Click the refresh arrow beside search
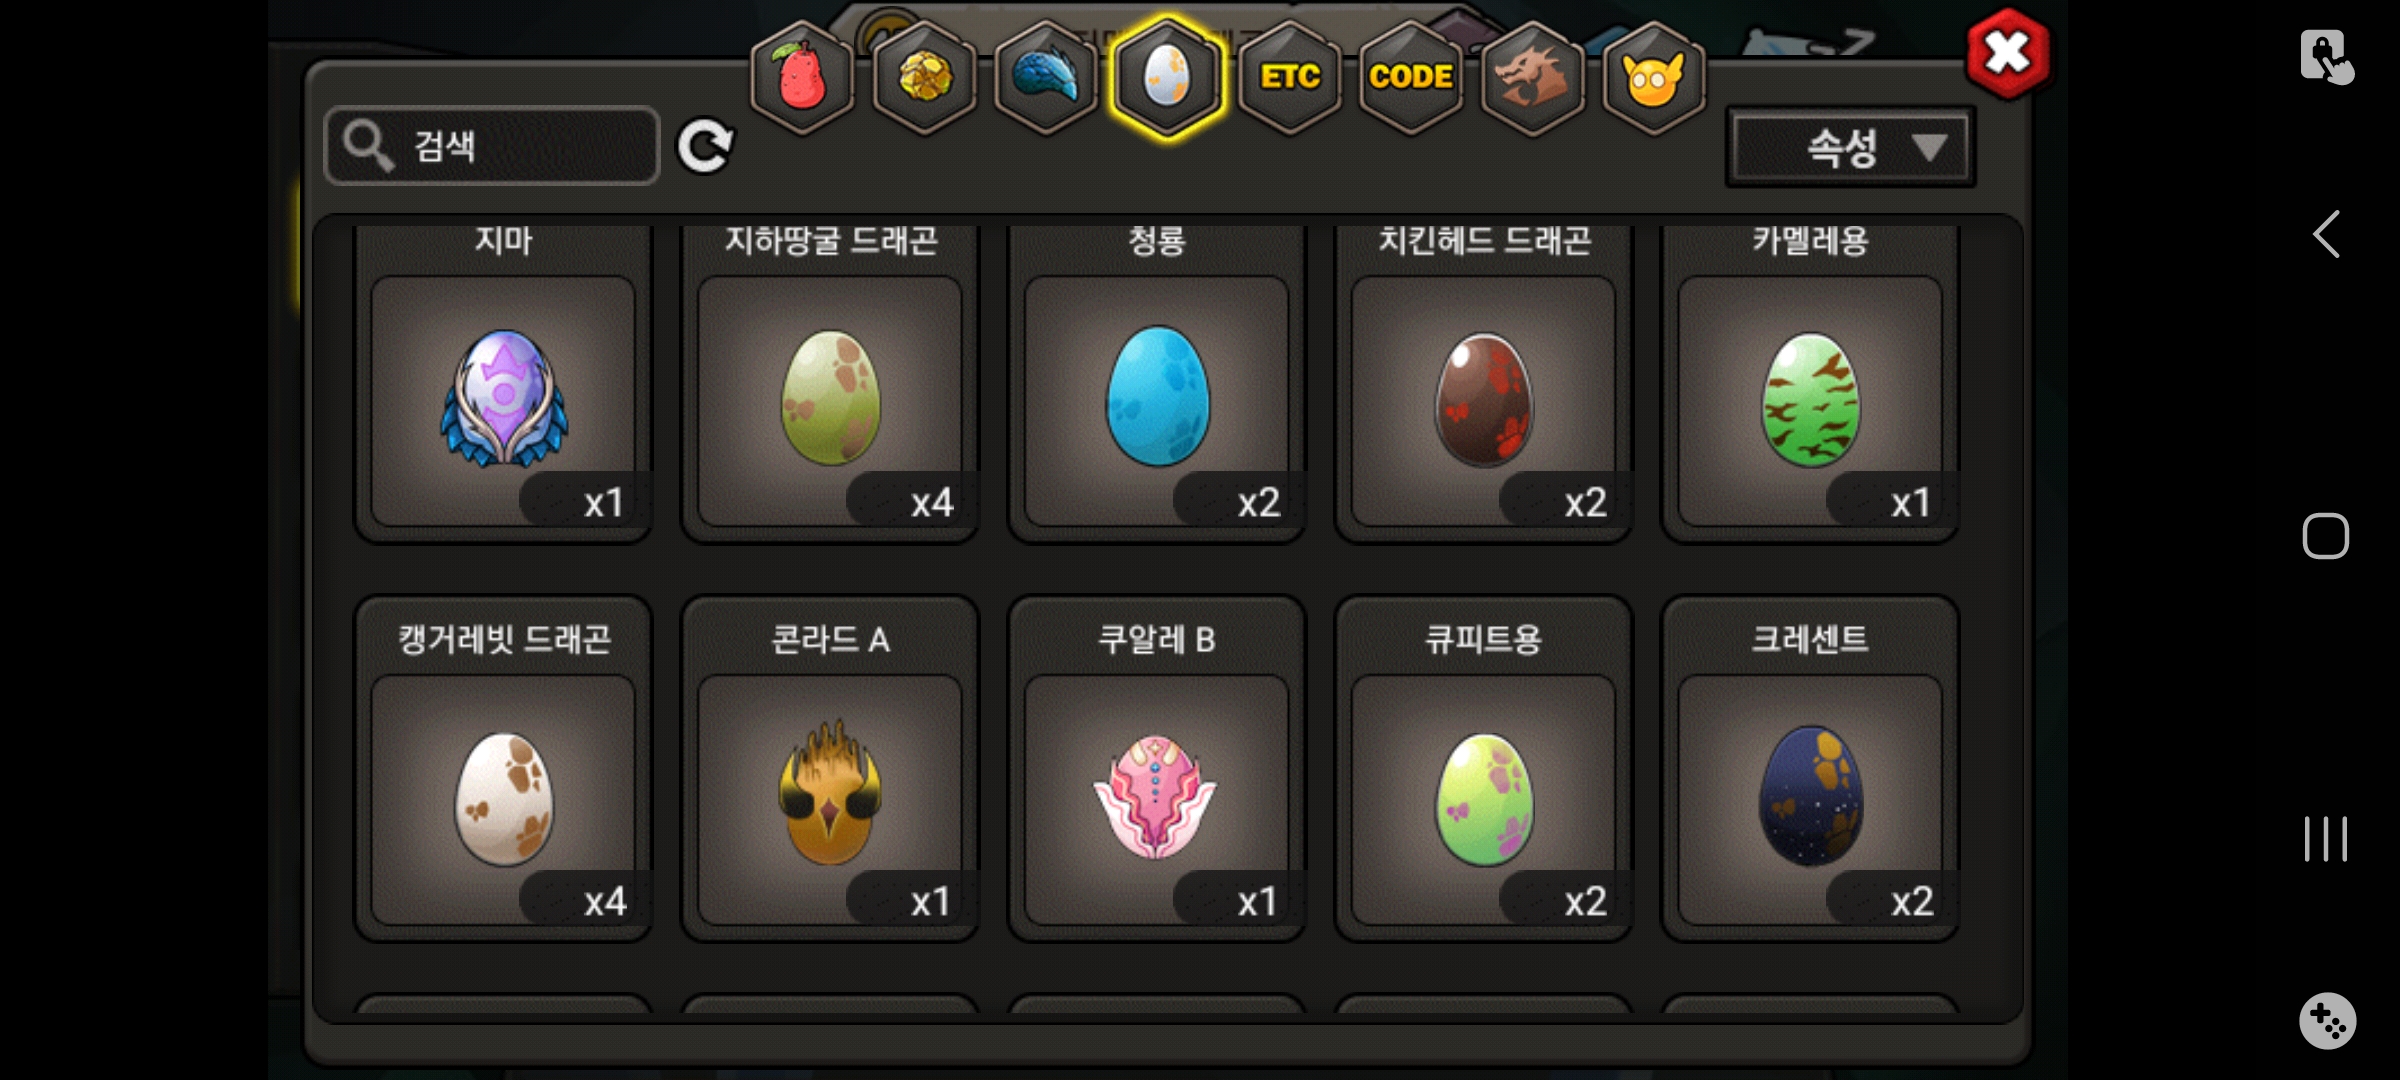Screen dimensions: 2400x1080 [x=705, y=147]
